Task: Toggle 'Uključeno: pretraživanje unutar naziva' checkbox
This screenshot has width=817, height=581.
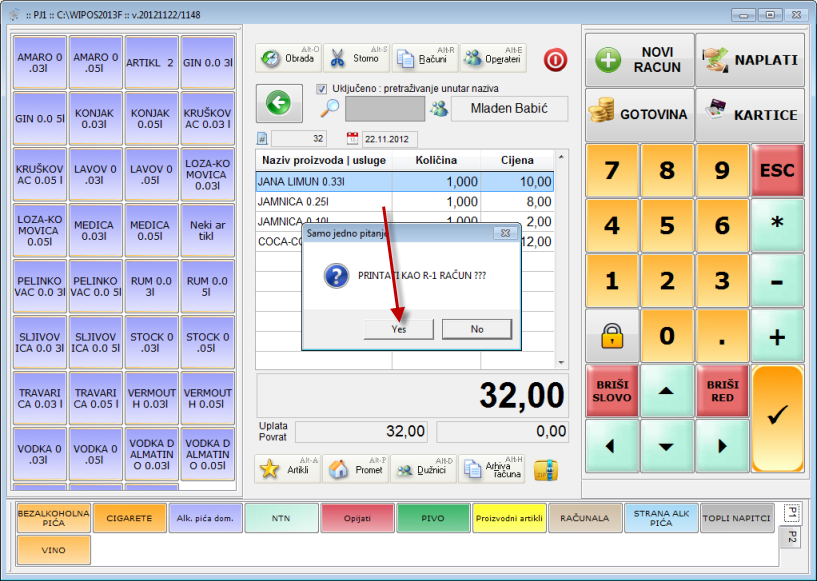Action: coord(322,88)
